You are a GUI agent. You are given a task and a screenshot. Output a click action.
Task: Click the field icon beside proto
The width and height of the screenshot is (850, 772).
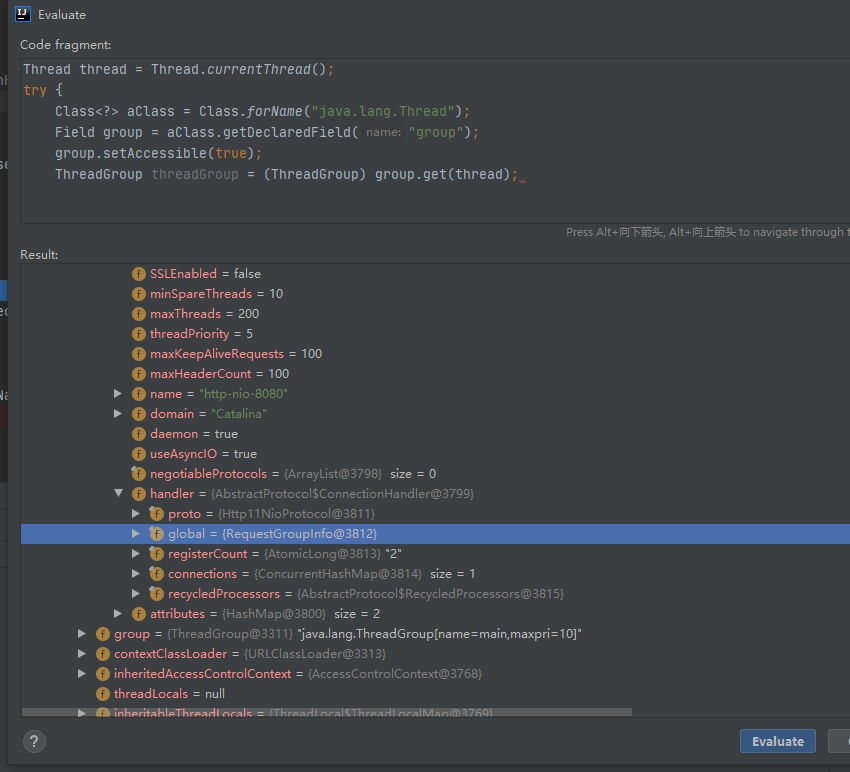(157, 514)
